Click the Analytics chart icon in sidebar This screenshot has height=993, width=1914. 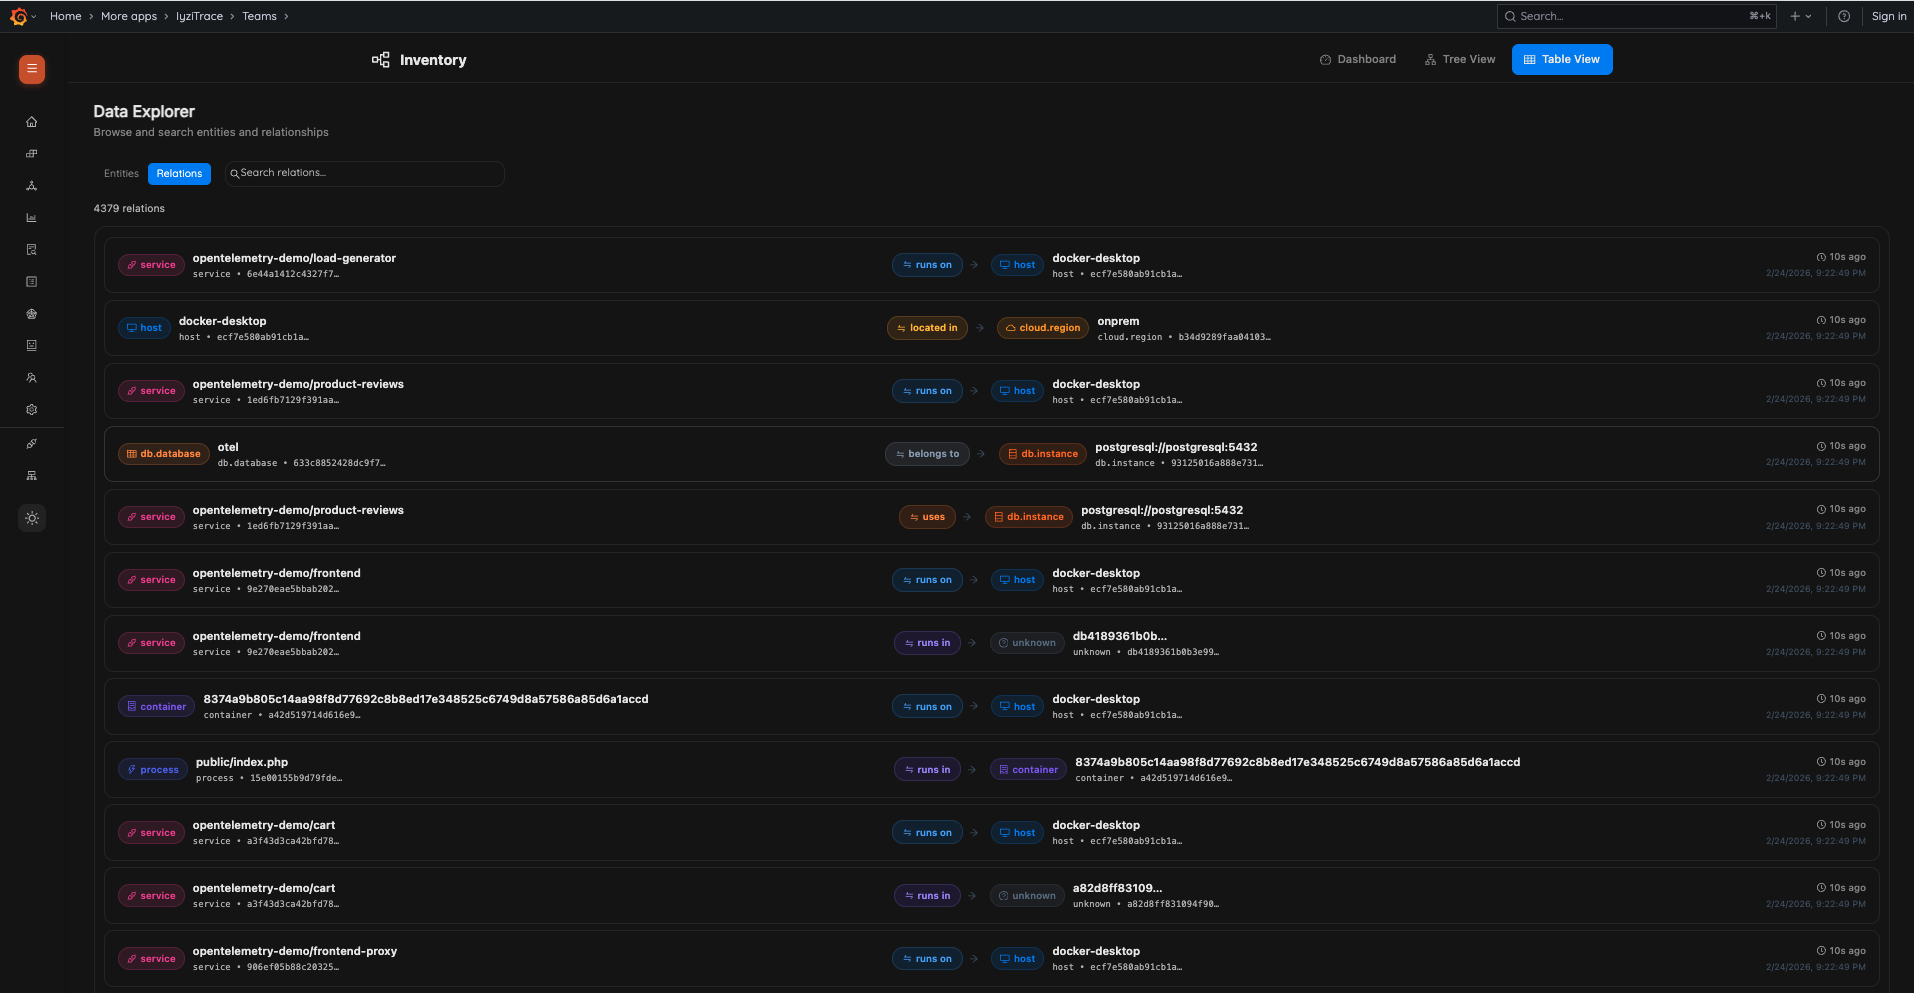tap(31, 217)
